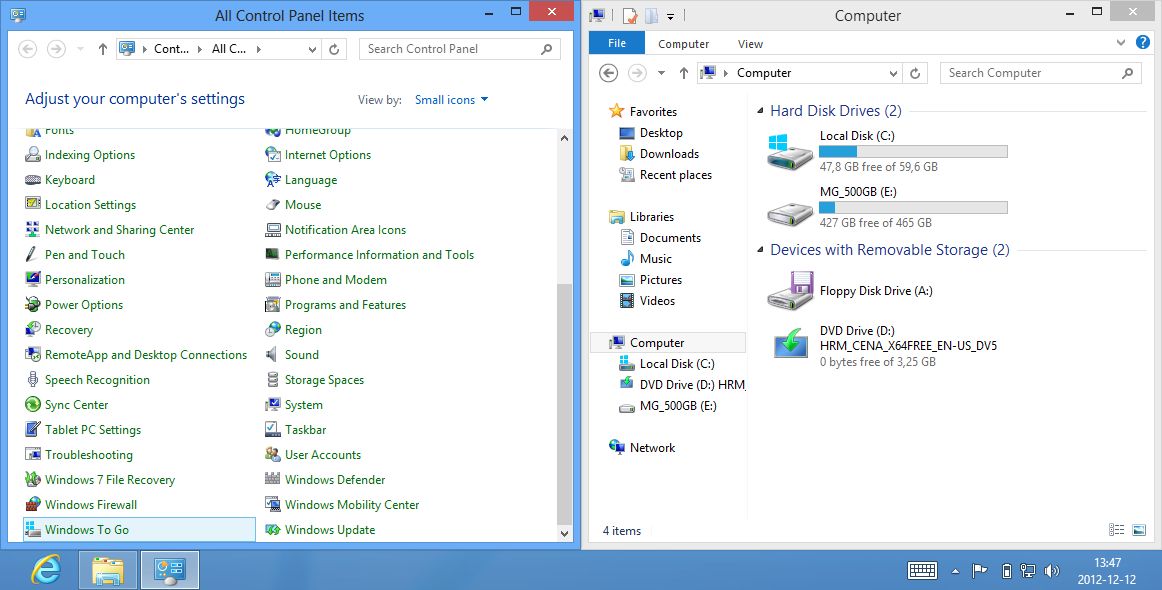Open Help in Computer window
This screenshot has width=1162, height=590.
pyautogui.click(x=1143, y=43)
